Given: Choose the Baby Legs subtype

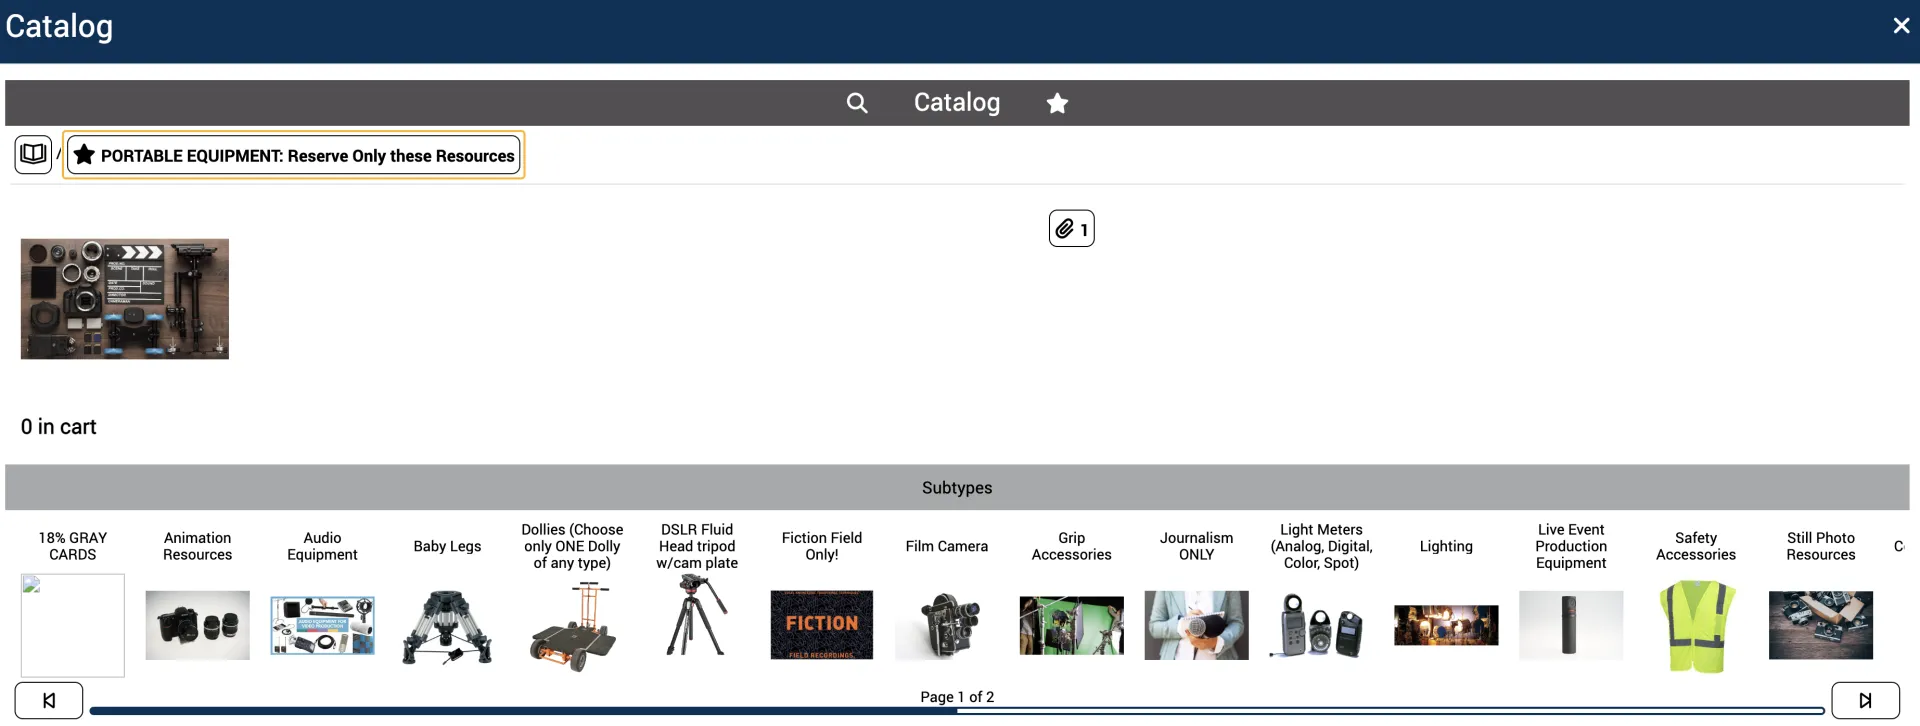Looking at the screenshot, I should [x=447, y=625].
